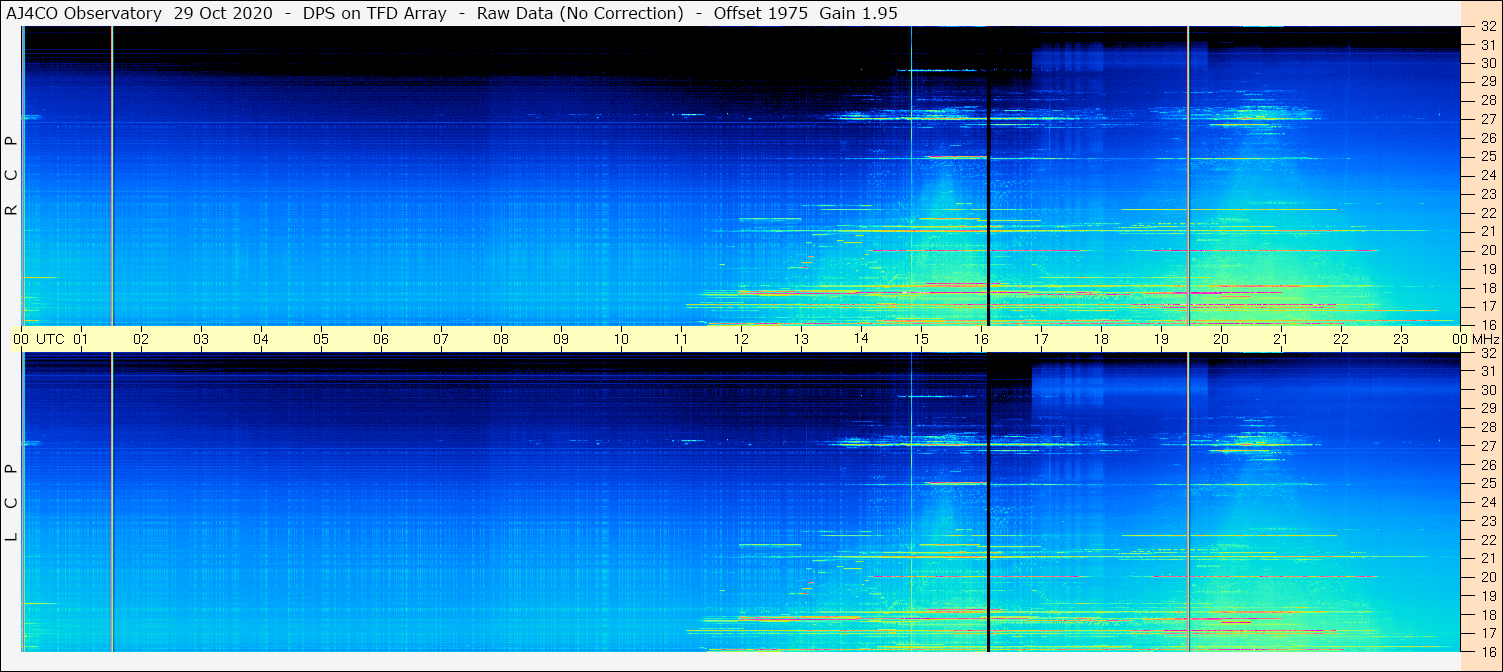Viewport: 1503px width, 672px height.
Task: Click the 'Raw Data (No Correction)' label
Action: (x=580, y=14)
